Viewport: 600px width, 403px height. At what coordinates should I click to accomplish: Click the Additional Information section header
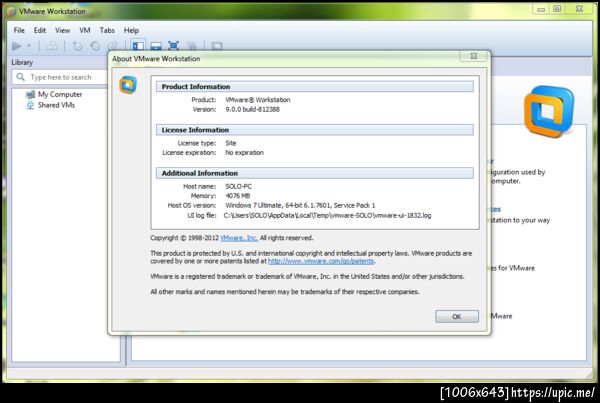(315, 173)
